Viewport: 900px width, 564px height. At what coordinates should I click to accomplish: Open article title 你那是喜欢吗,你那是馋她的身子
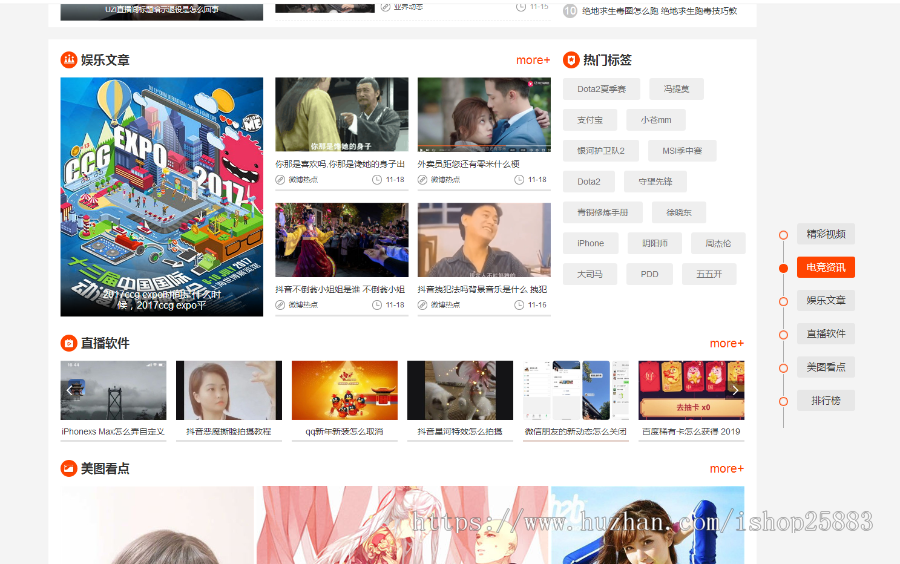click(x=340, y=164)
